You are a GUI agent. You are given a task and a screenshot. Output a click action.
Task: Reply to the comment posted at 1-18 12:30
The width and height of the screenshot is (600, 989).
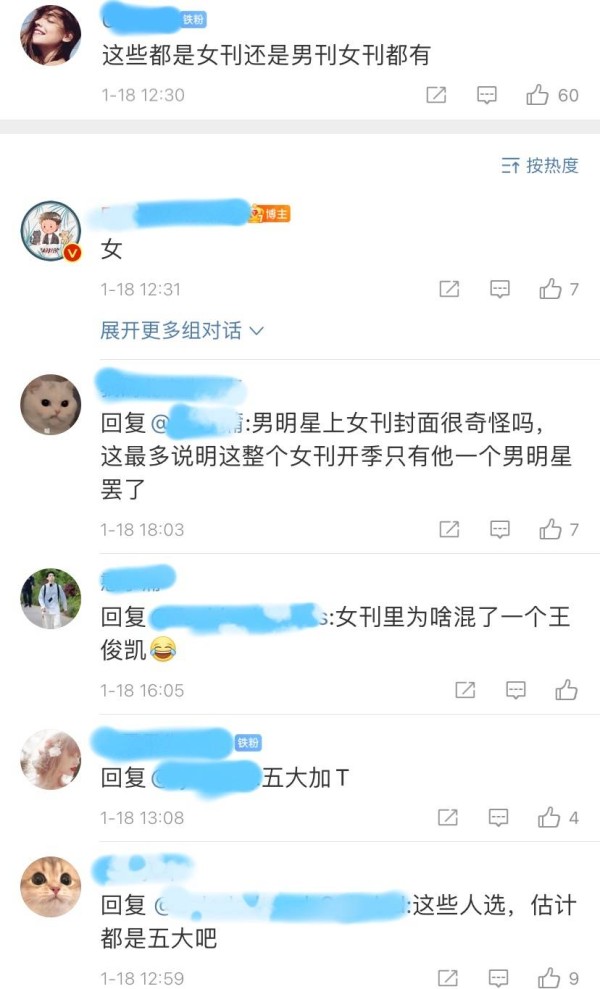486,95
